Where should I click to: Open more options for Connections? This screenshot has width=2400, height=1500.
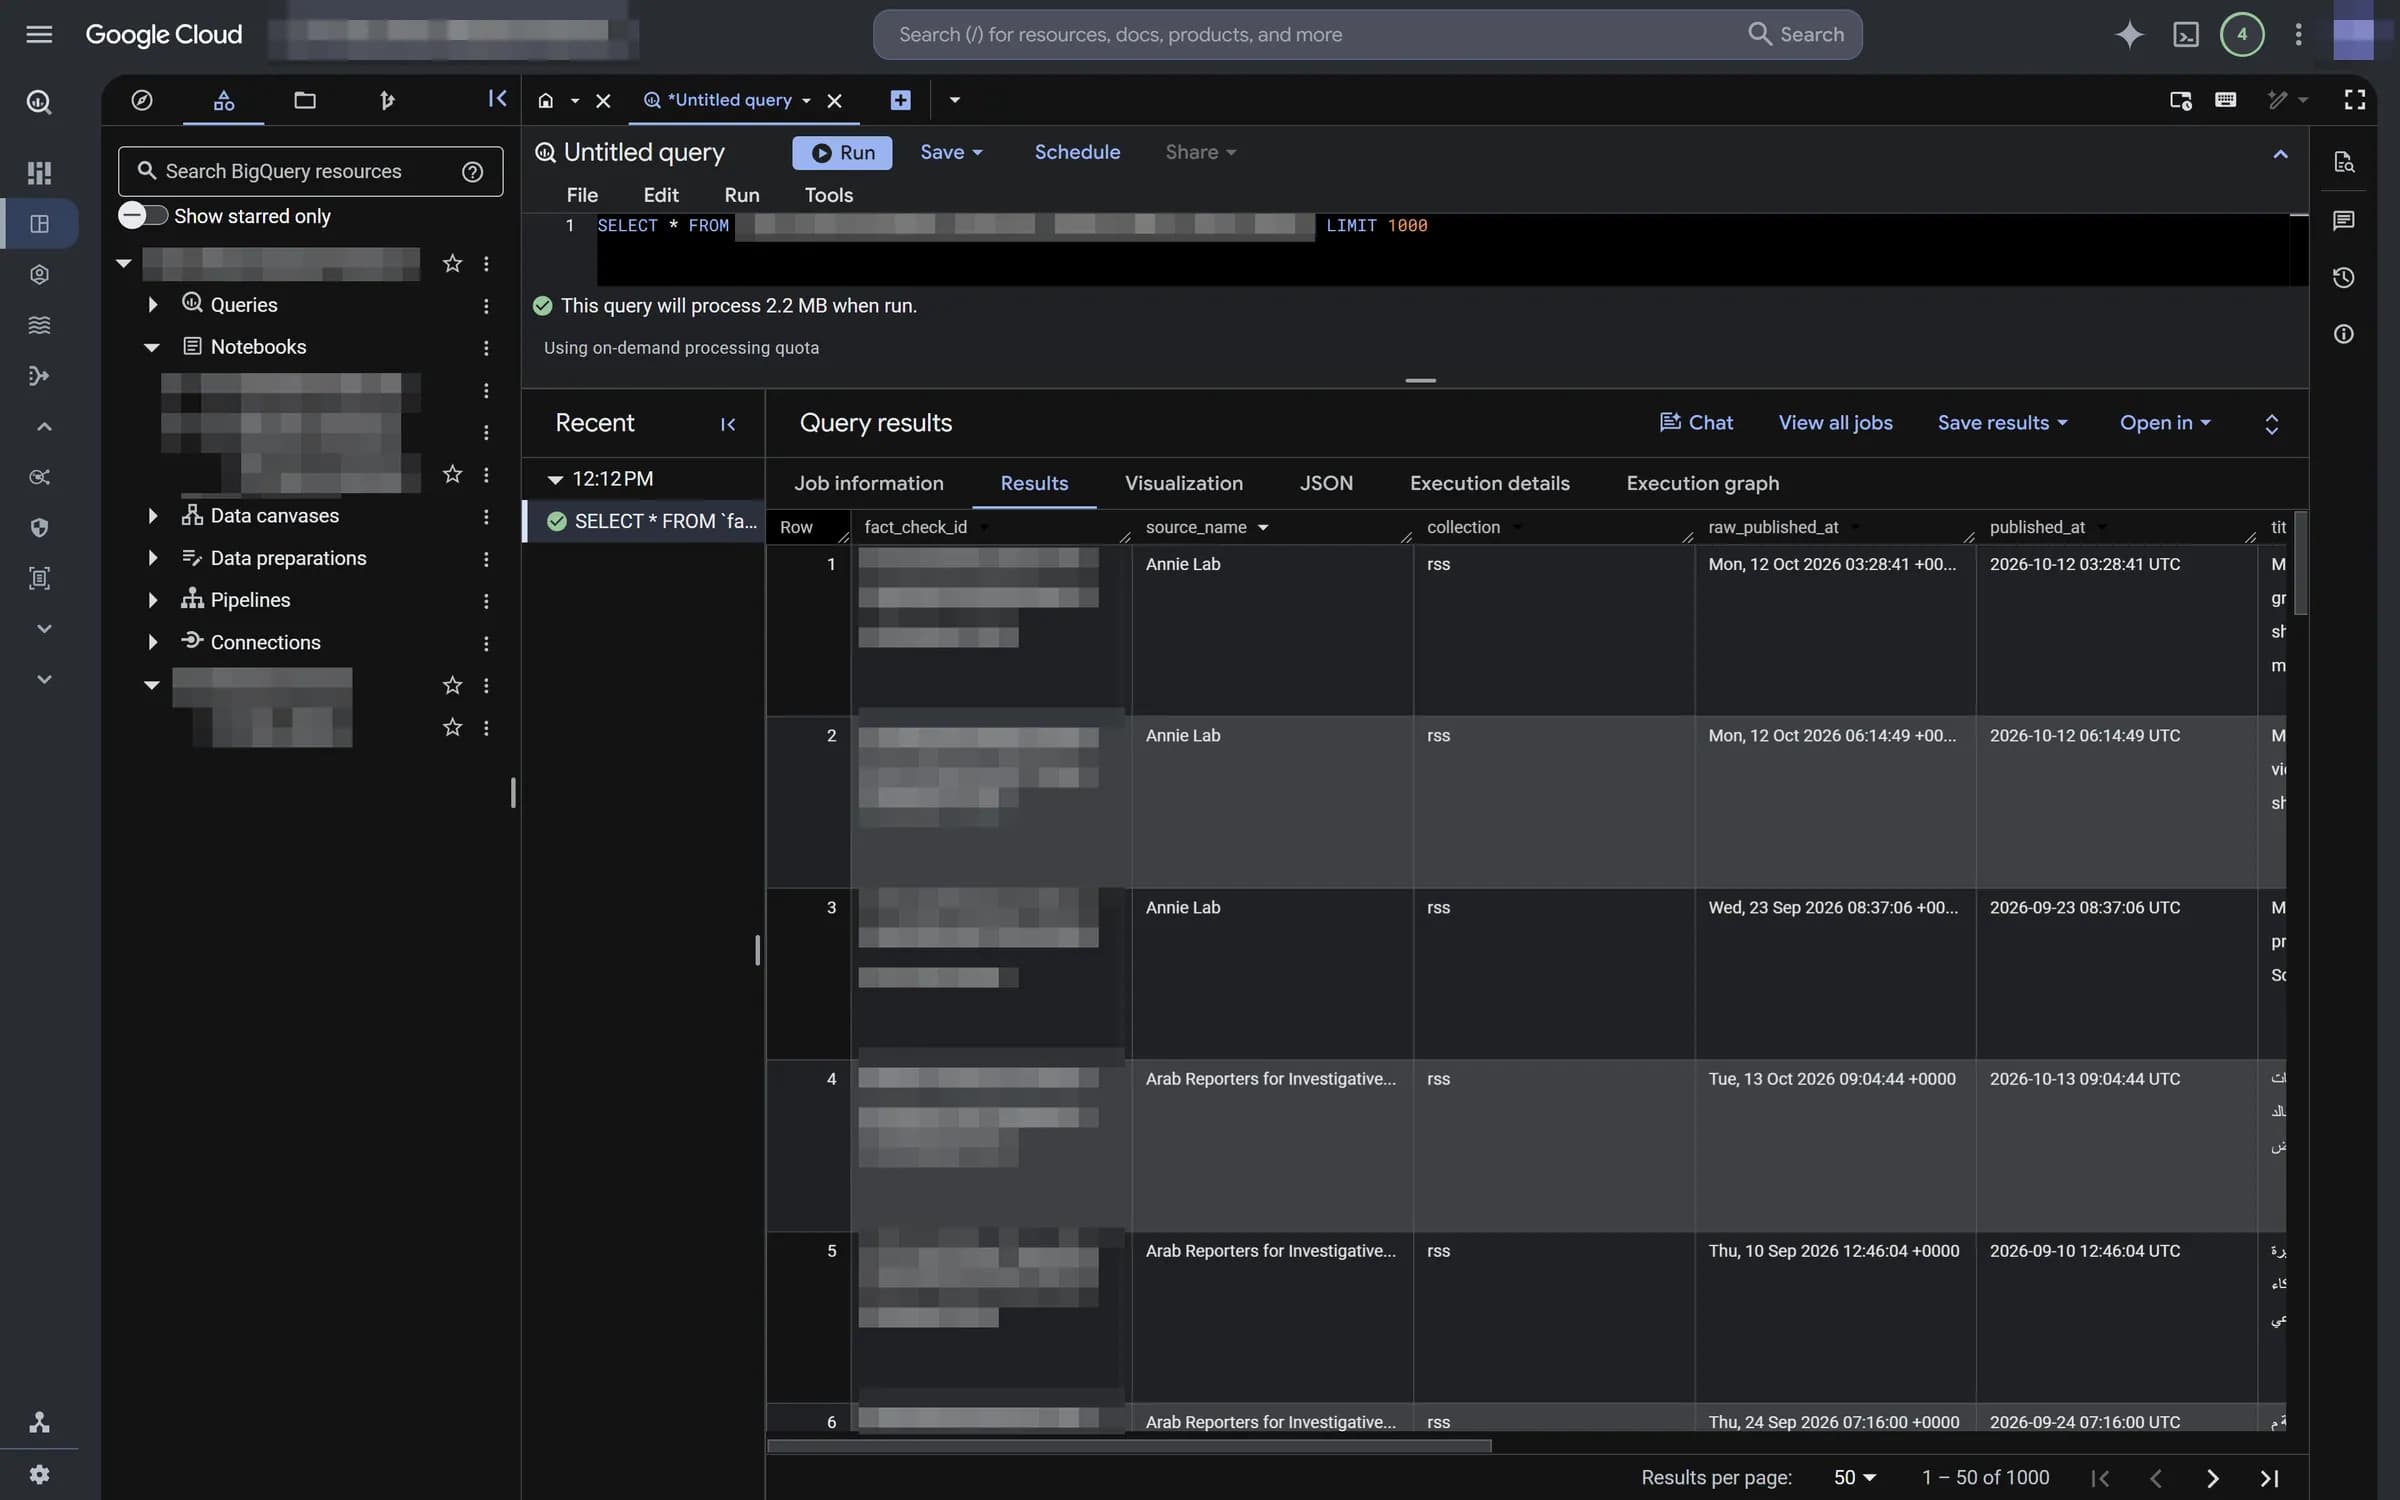pos(486,643)
